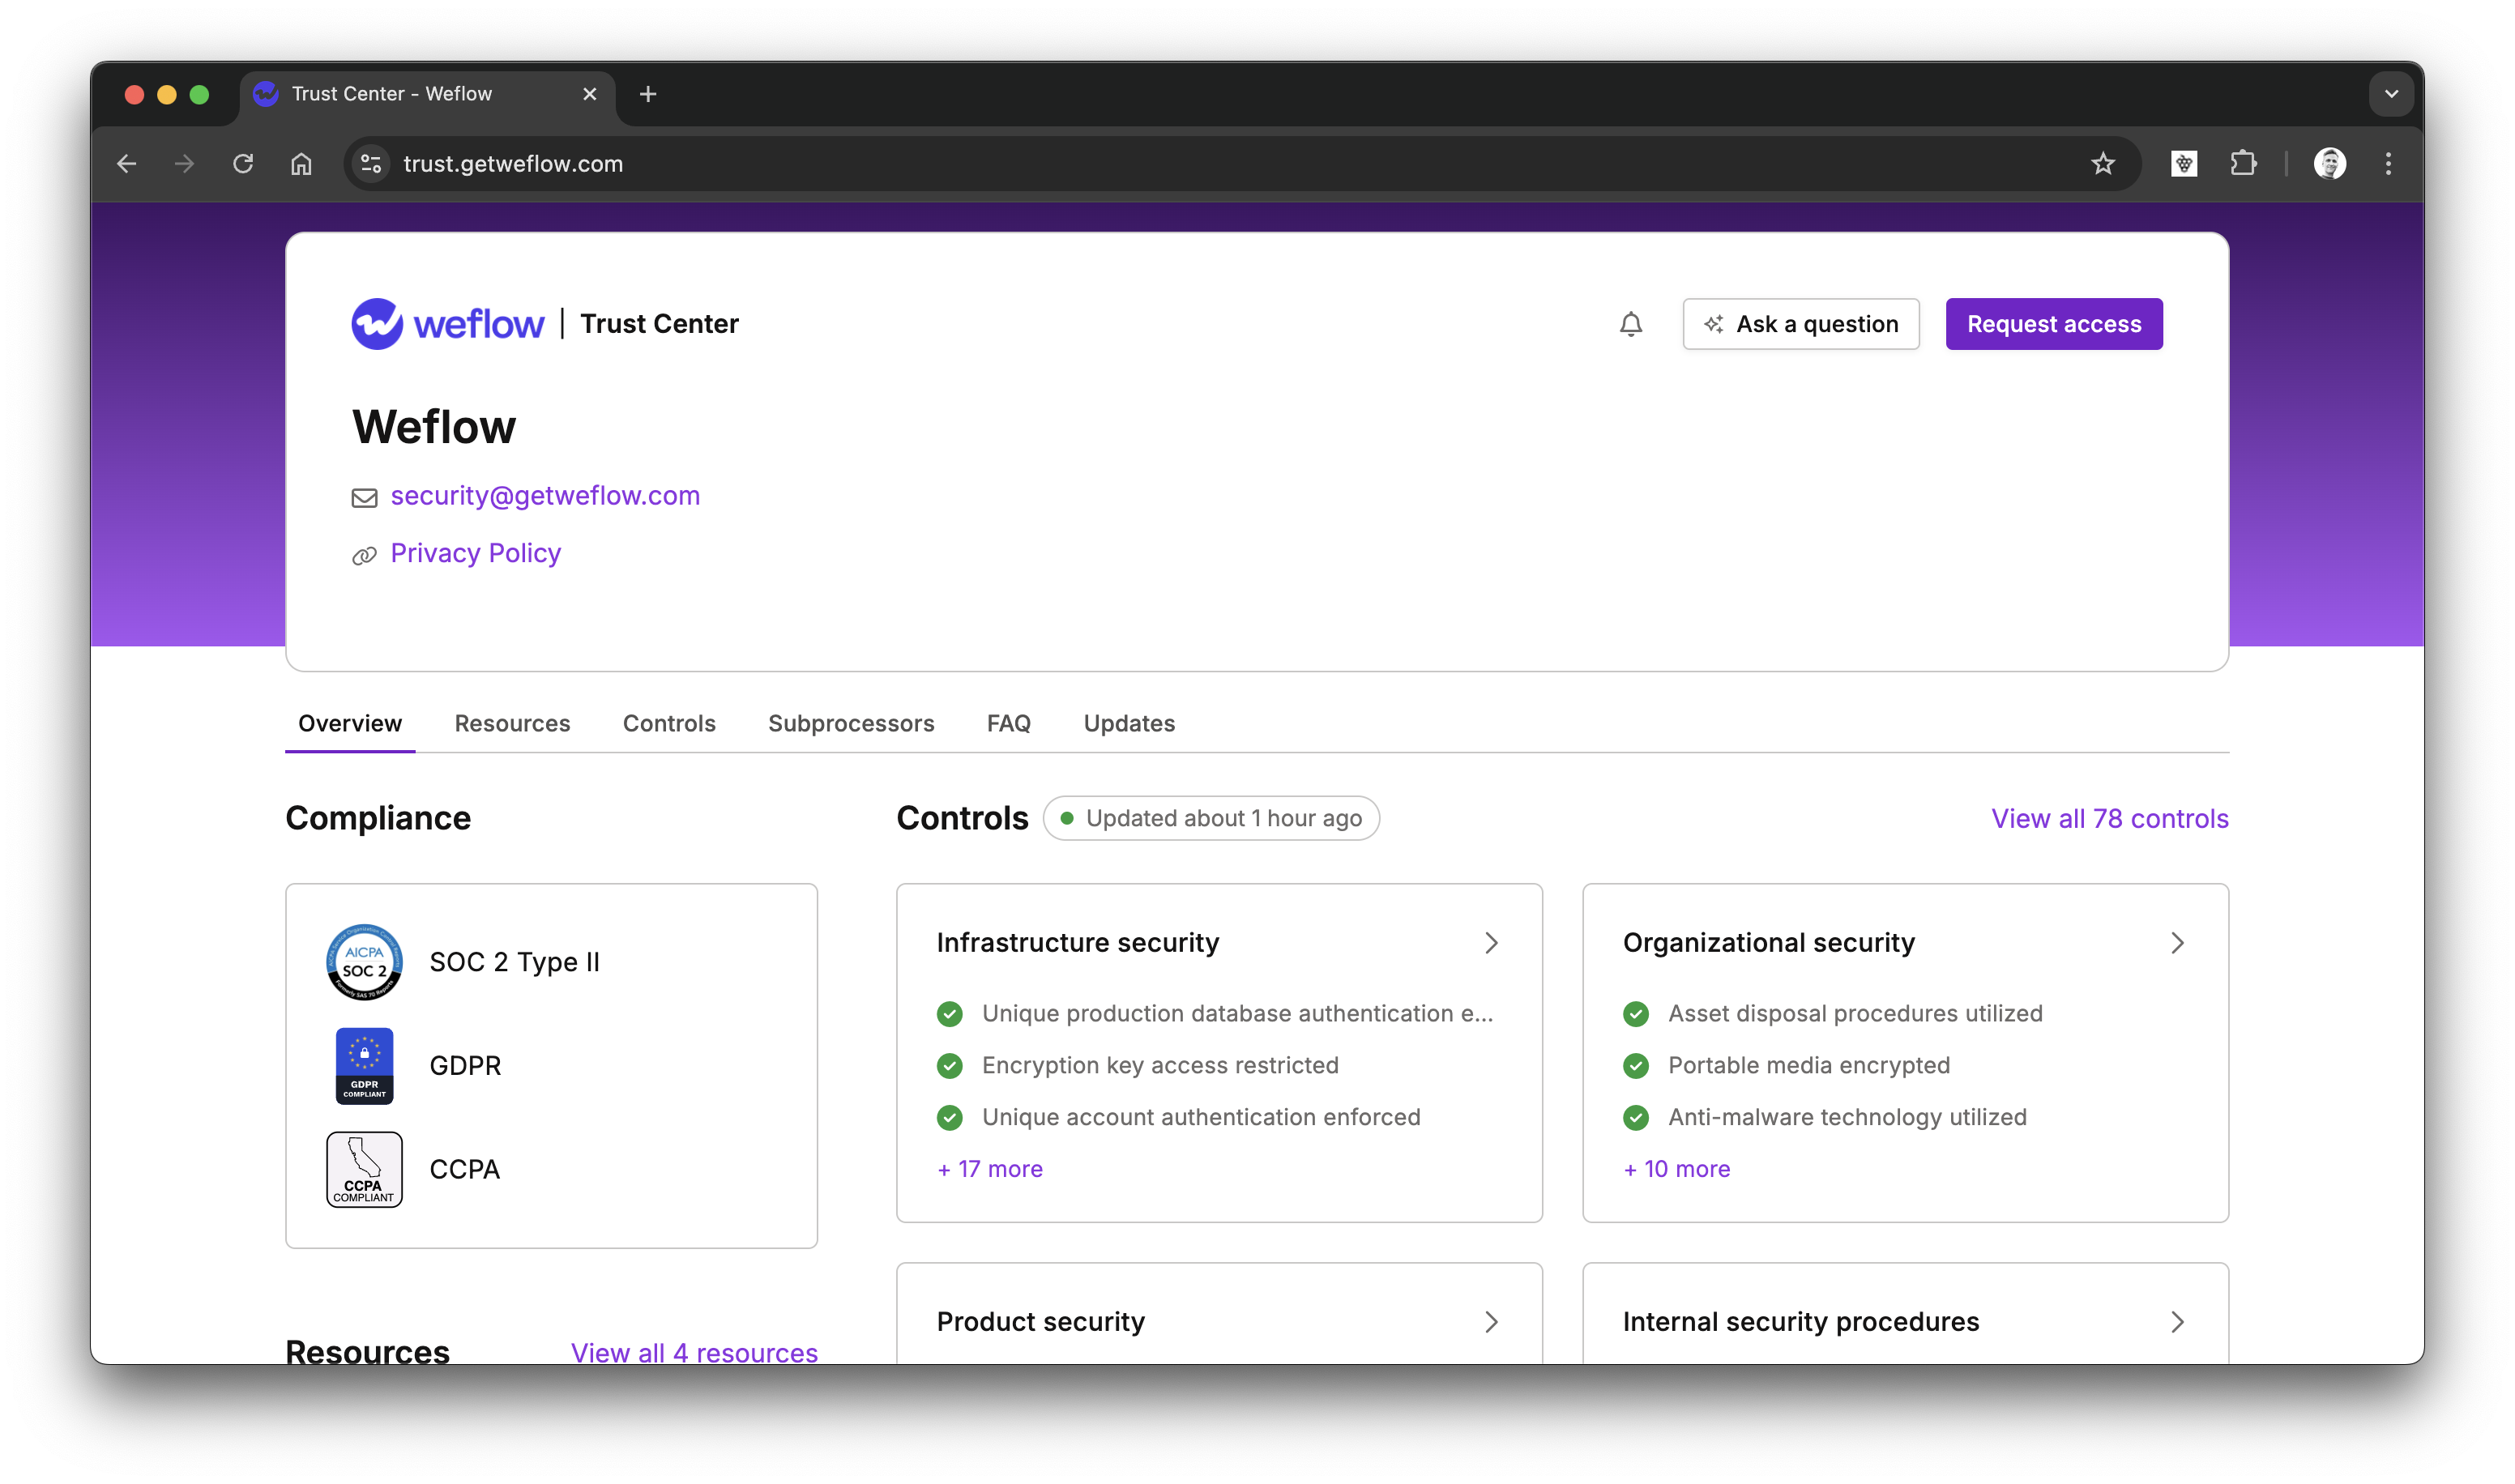Open the tab search dropdown arrow
The height and width of the screenshot is (1484, 2515).
(2391, 94)
